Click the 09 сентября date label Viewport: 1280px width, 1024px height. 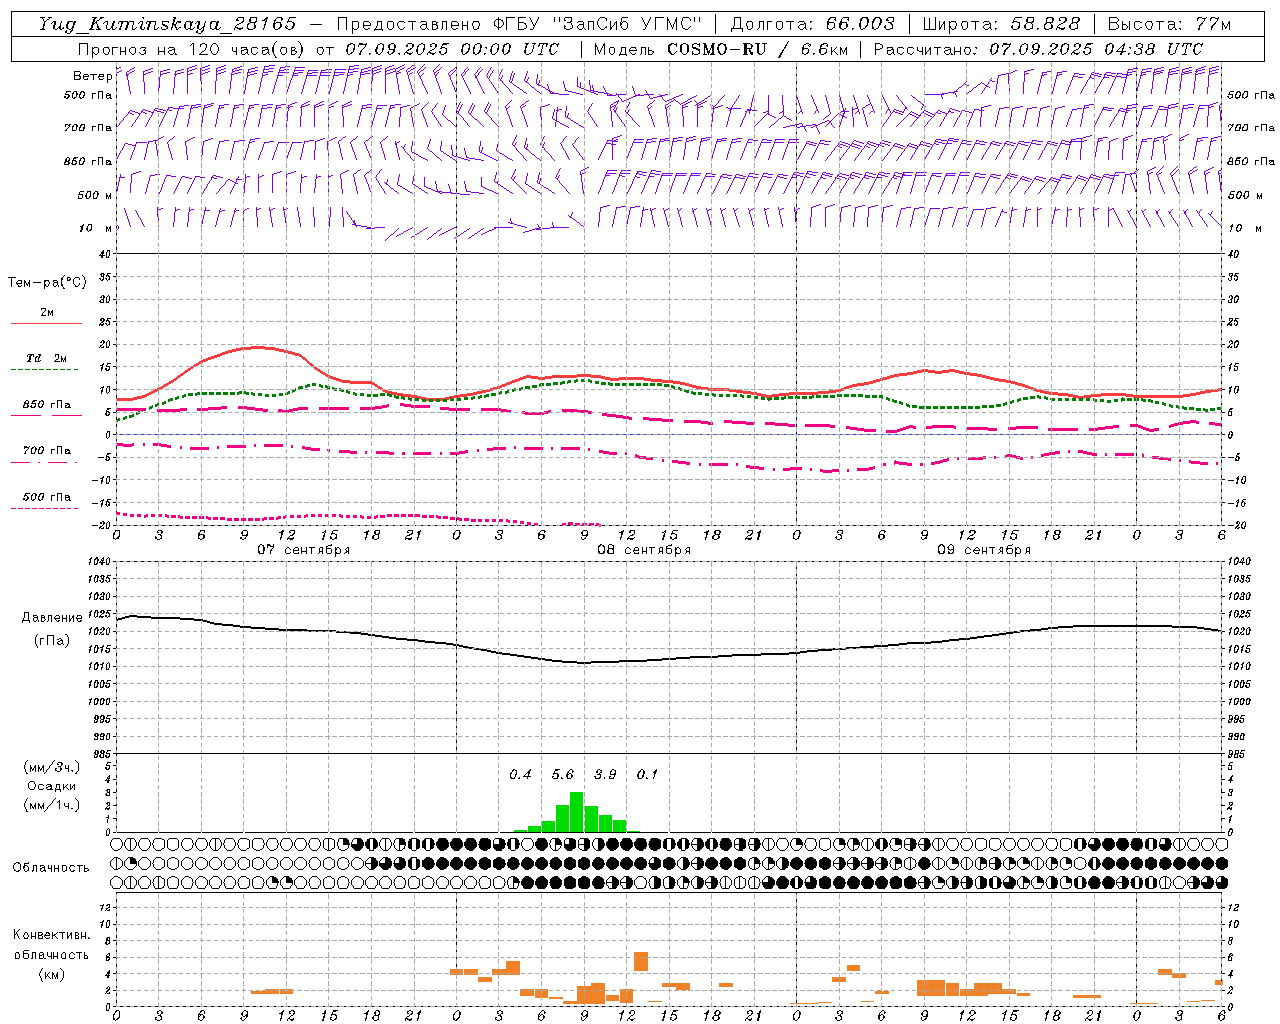click(x=983, y=550)
